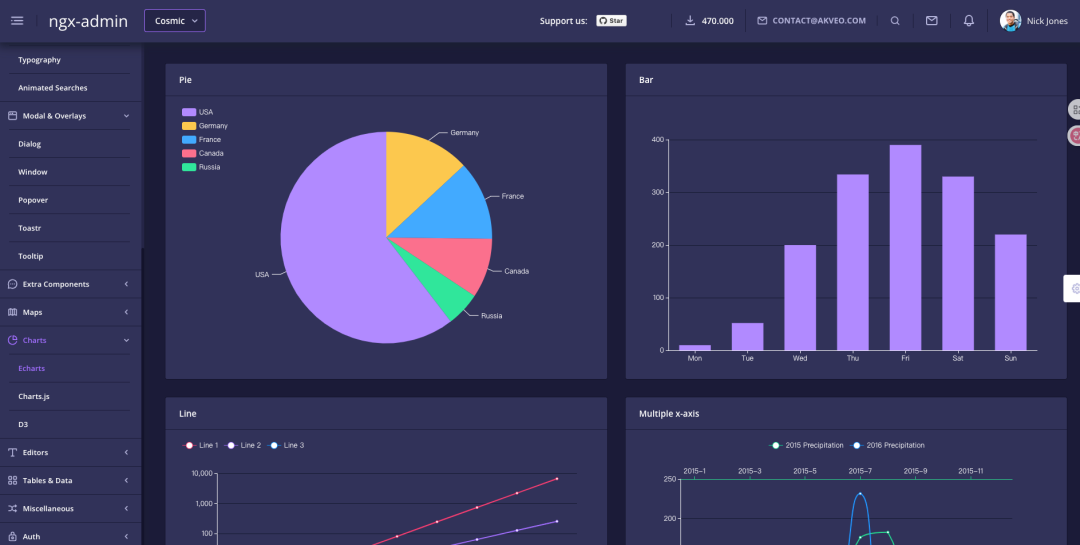Click the Auth lock icon
Screen dimensions: 1080x545
12,536
